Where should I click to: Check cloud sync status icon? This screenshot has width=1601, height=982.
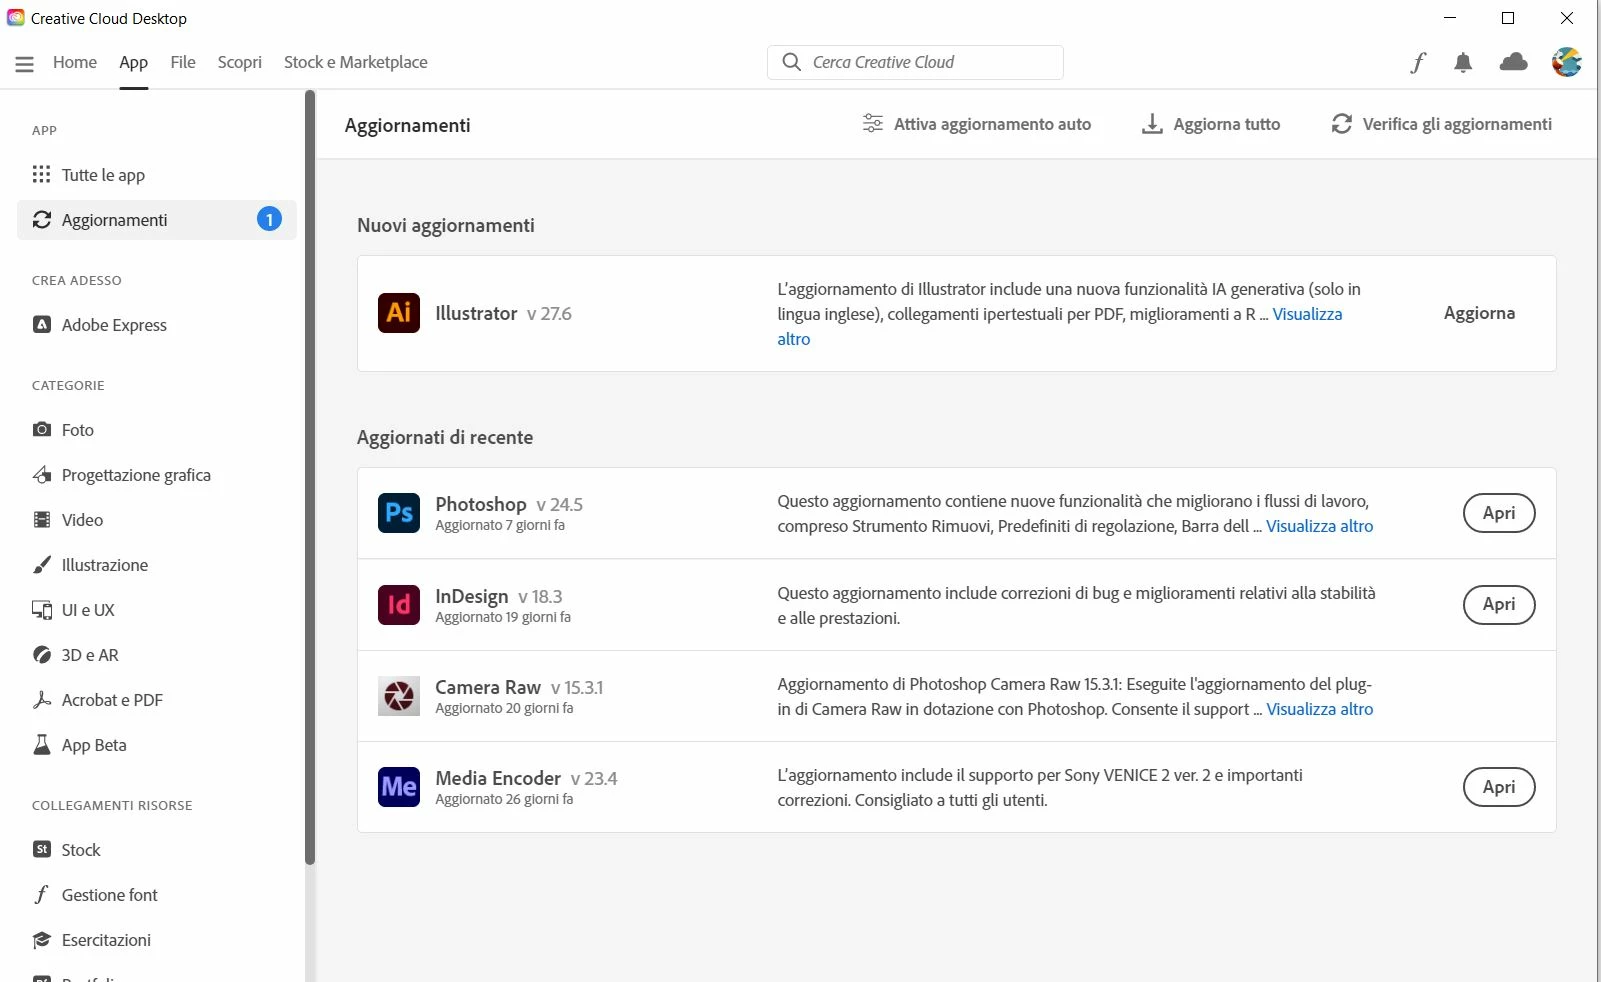point(1514,62)
